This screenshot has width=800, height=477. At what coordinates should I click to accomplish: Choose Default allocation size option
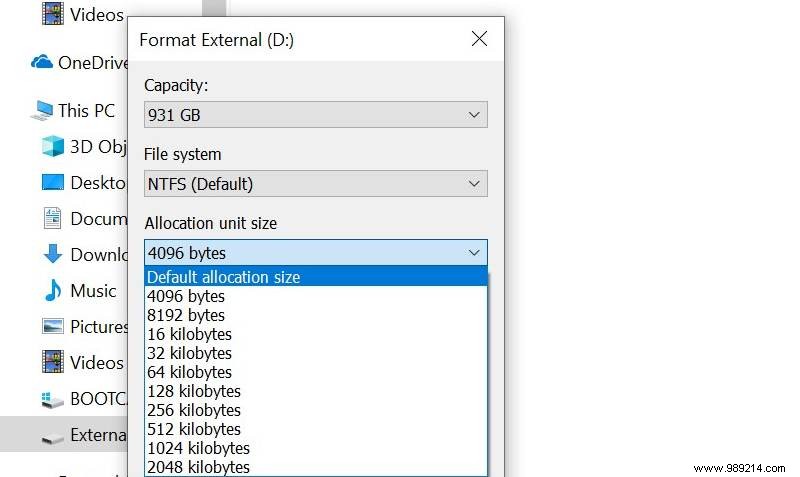click(x=316, y=277)
